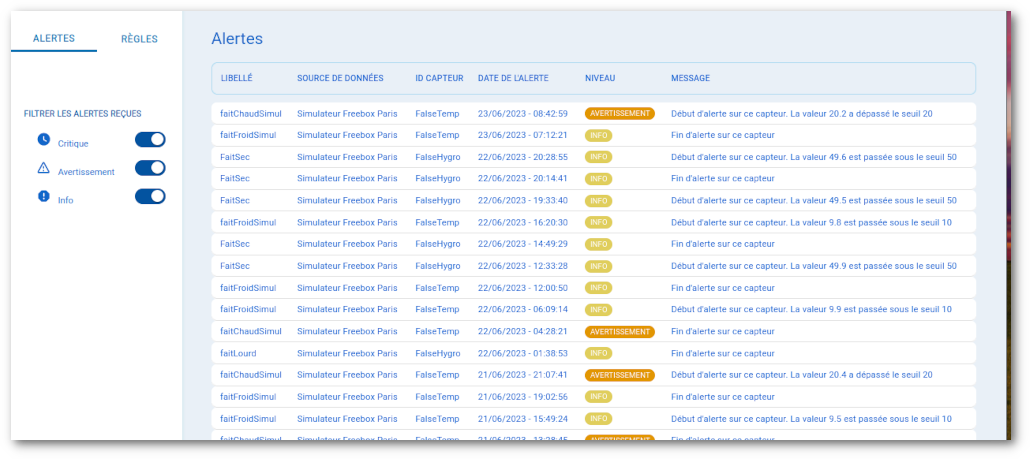Screen dimensions: 1030x459
Task: Click the Message column header
Action: pos(690,78)
